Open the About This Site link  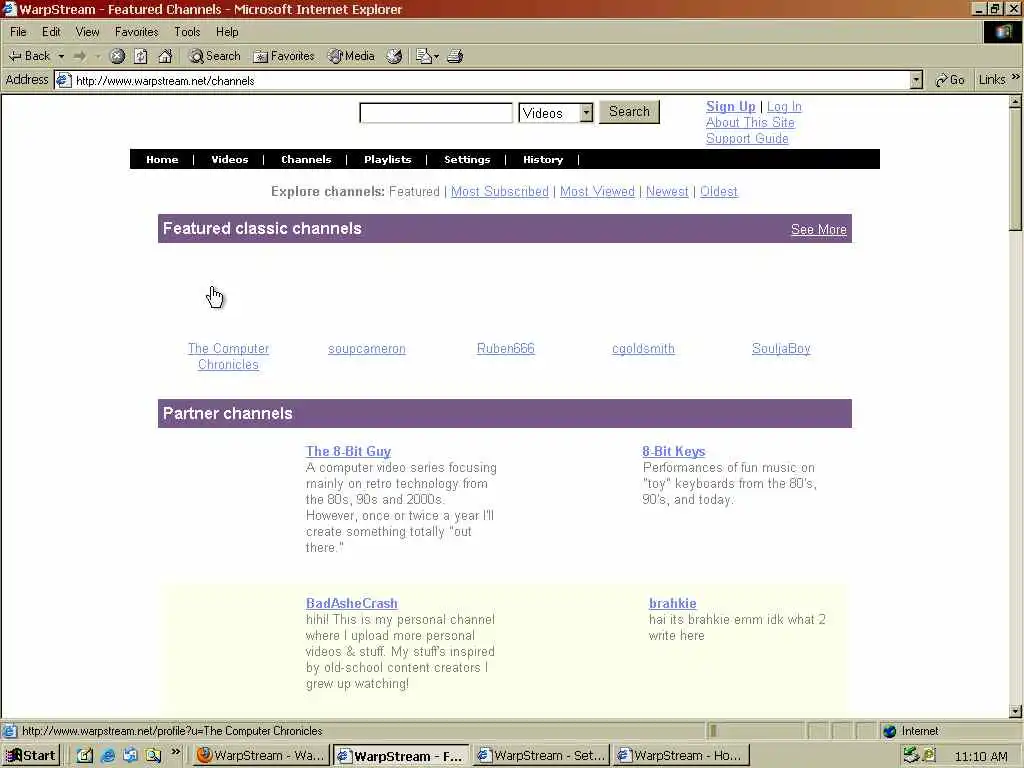(750, 123)
